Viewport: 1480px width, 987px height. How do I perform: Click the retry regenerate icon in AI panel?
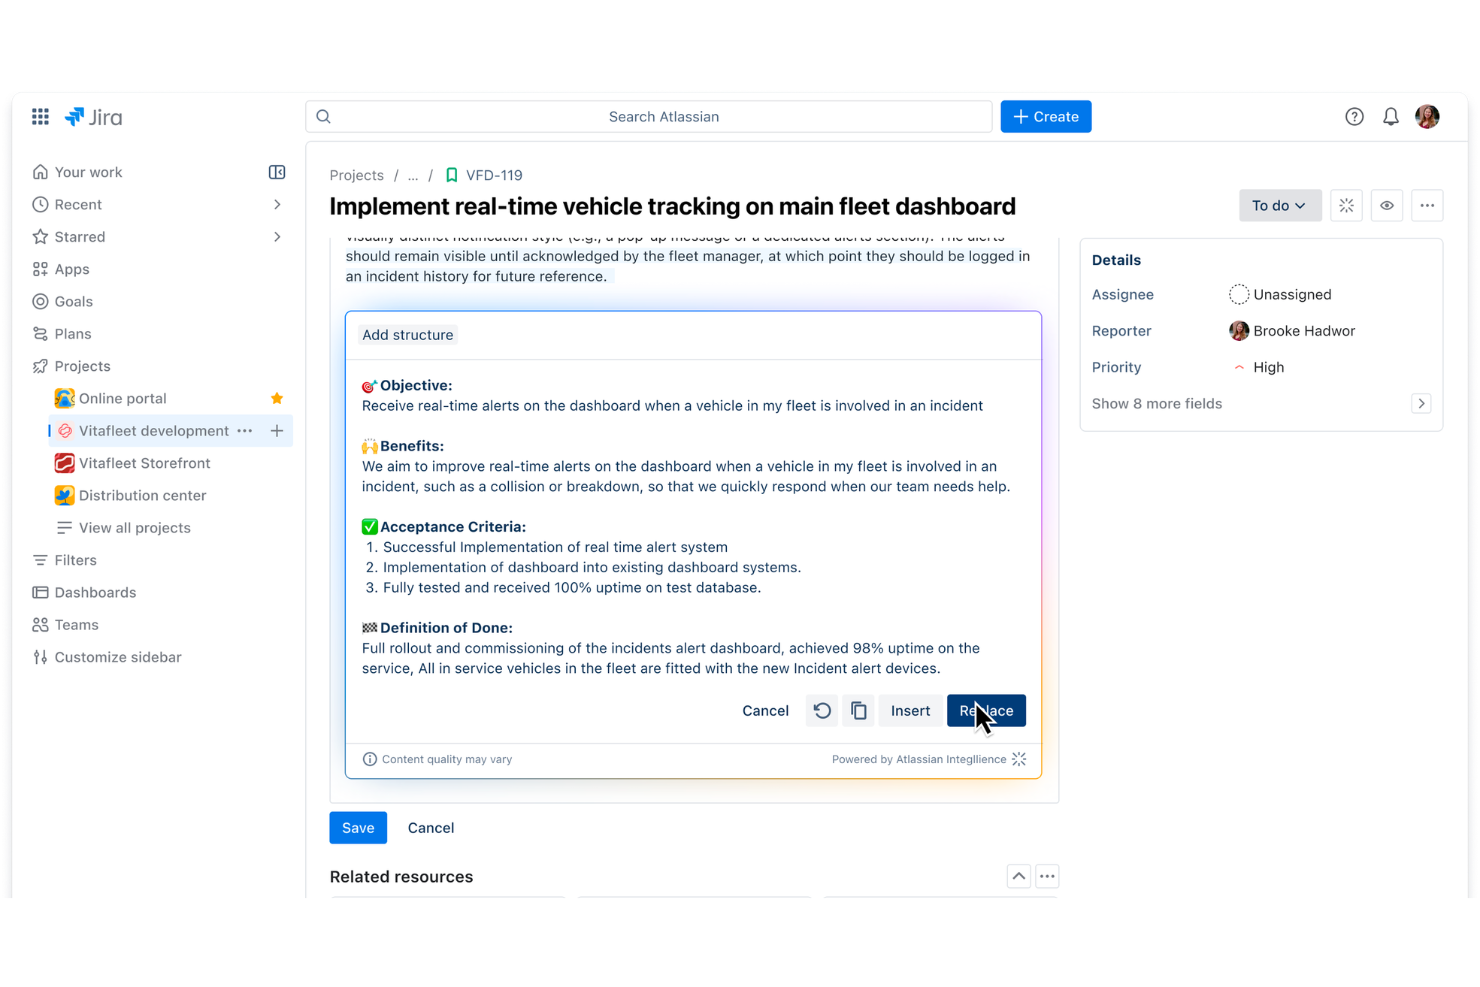tap(822, 711)
